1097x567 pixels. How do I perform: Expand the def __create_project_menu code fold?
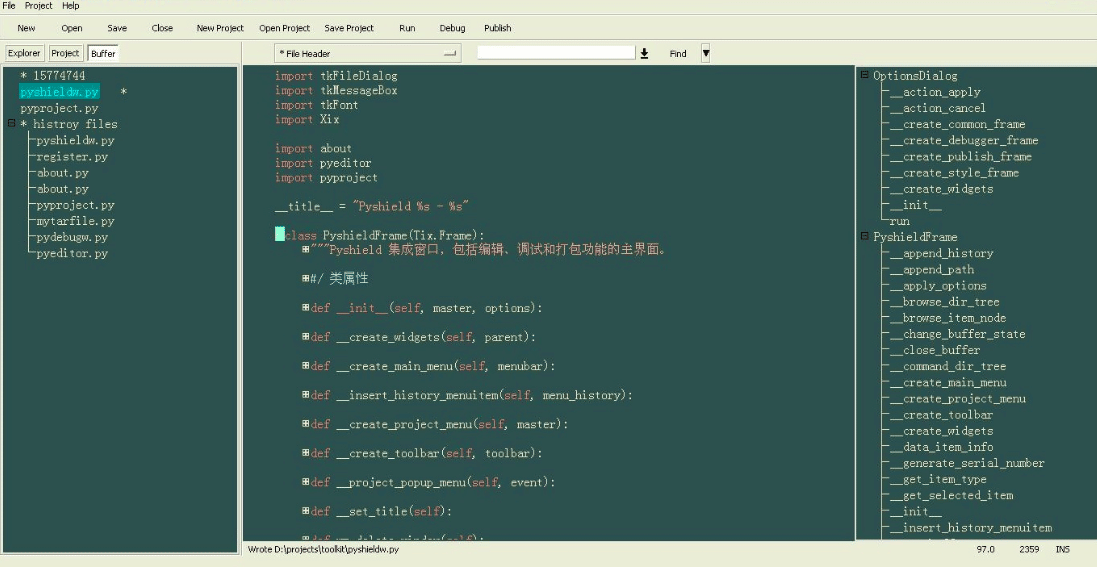point(306,424)
